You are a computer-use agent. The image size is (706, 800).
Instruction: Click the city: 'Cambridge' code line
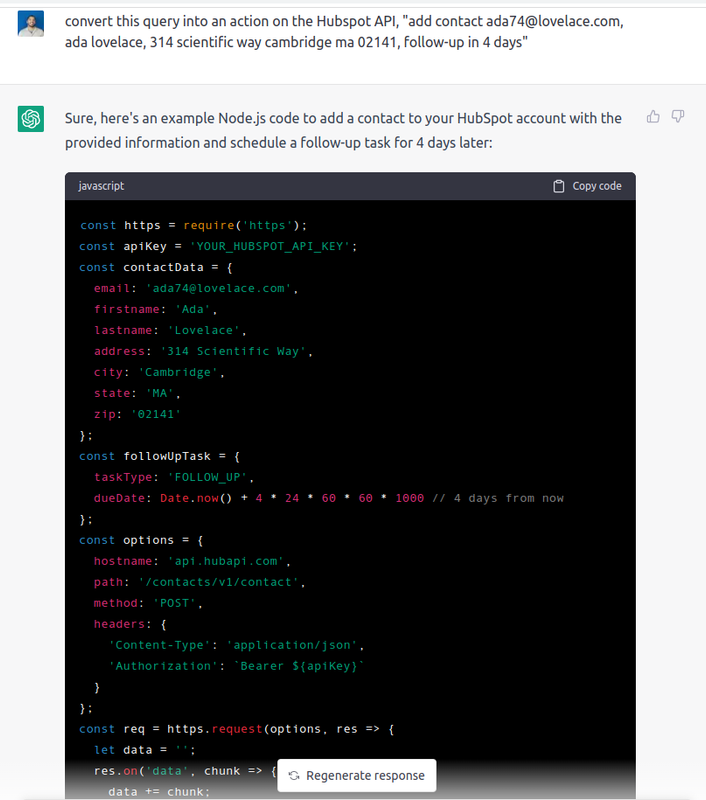click(x=159, y=372)
